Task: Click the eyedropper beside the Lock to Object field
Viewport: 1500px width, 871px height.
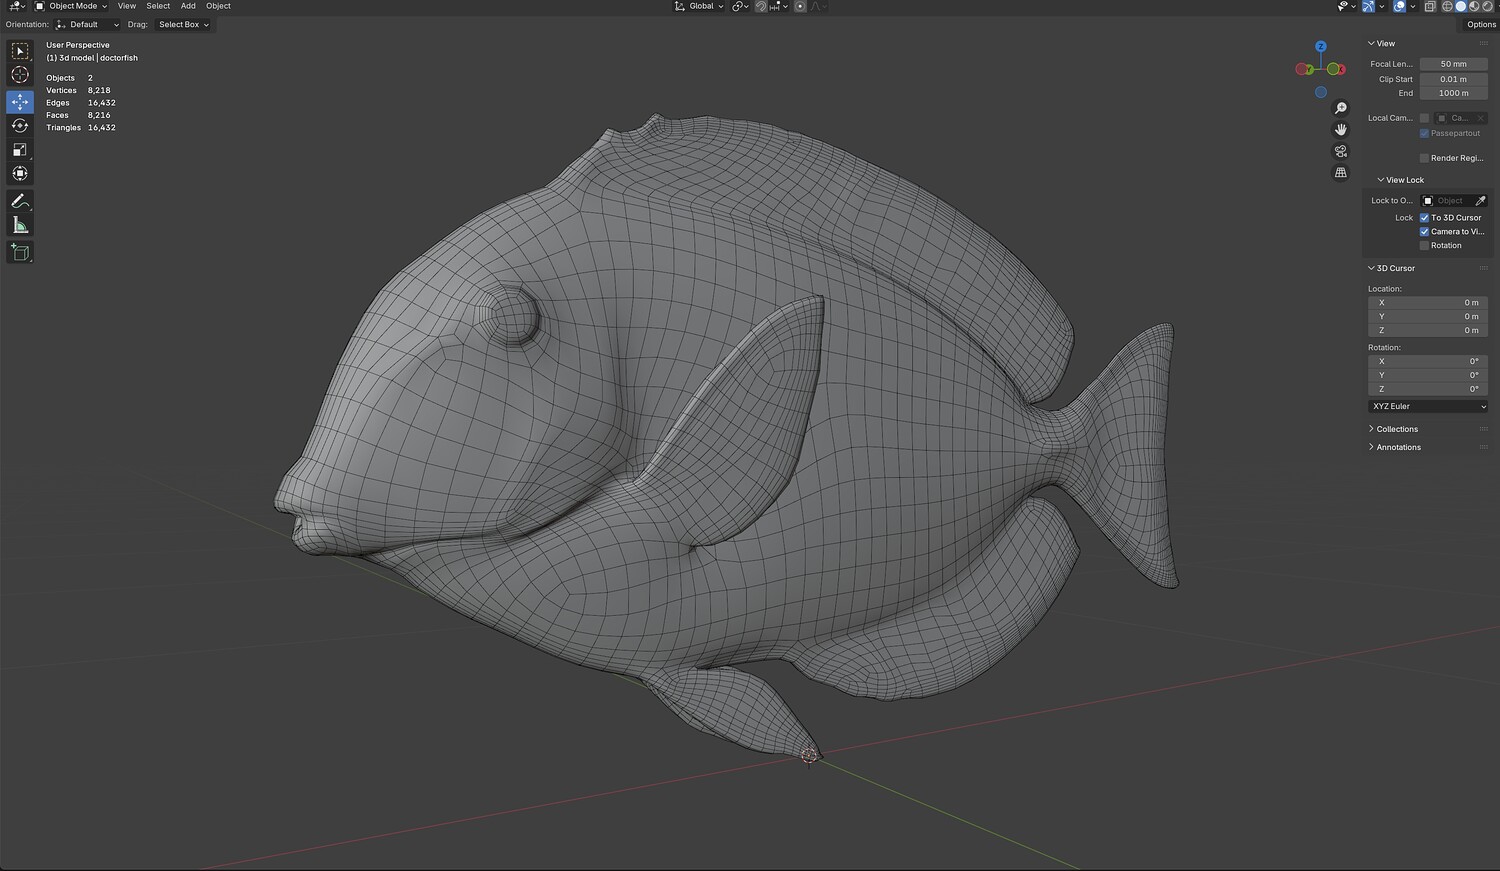Action: click(1480, 201)
